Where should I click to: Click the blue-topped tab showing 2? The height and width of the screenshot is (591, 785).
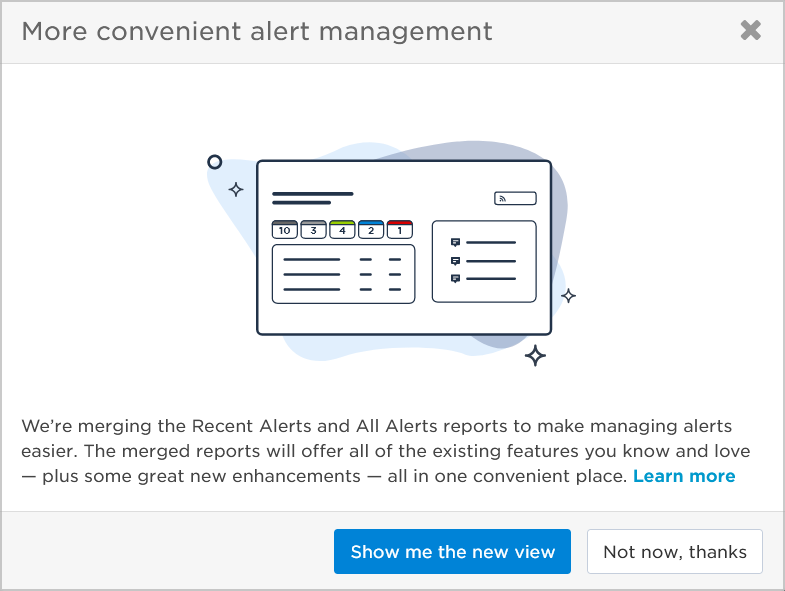coord(371,229)
